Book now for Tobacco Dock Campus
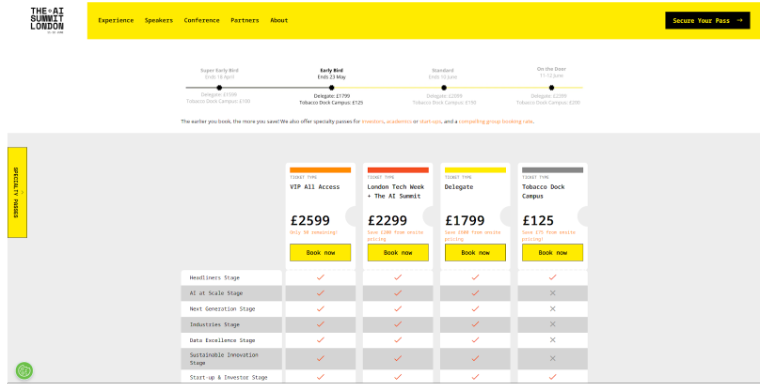764x386 pixels. [553, 252]
